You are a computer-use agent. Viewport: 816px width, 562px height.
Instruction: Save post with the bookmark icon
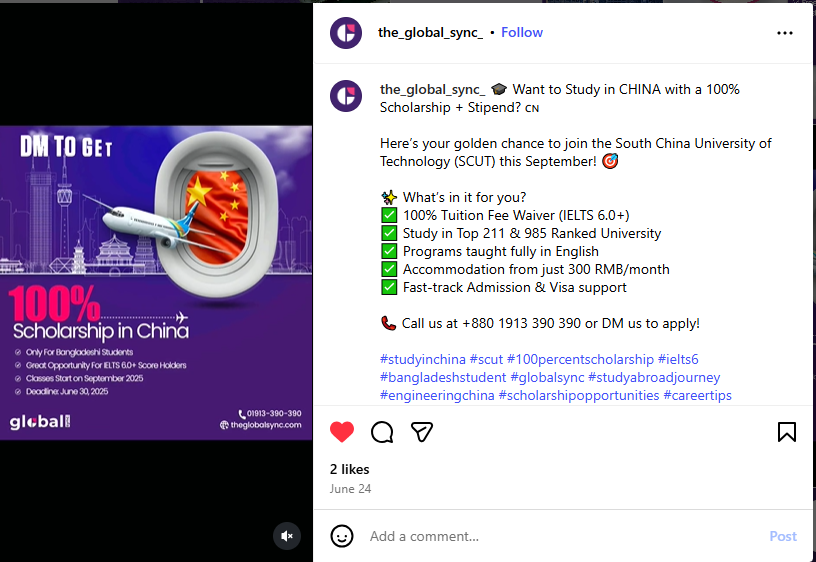(x=787, y=432)
